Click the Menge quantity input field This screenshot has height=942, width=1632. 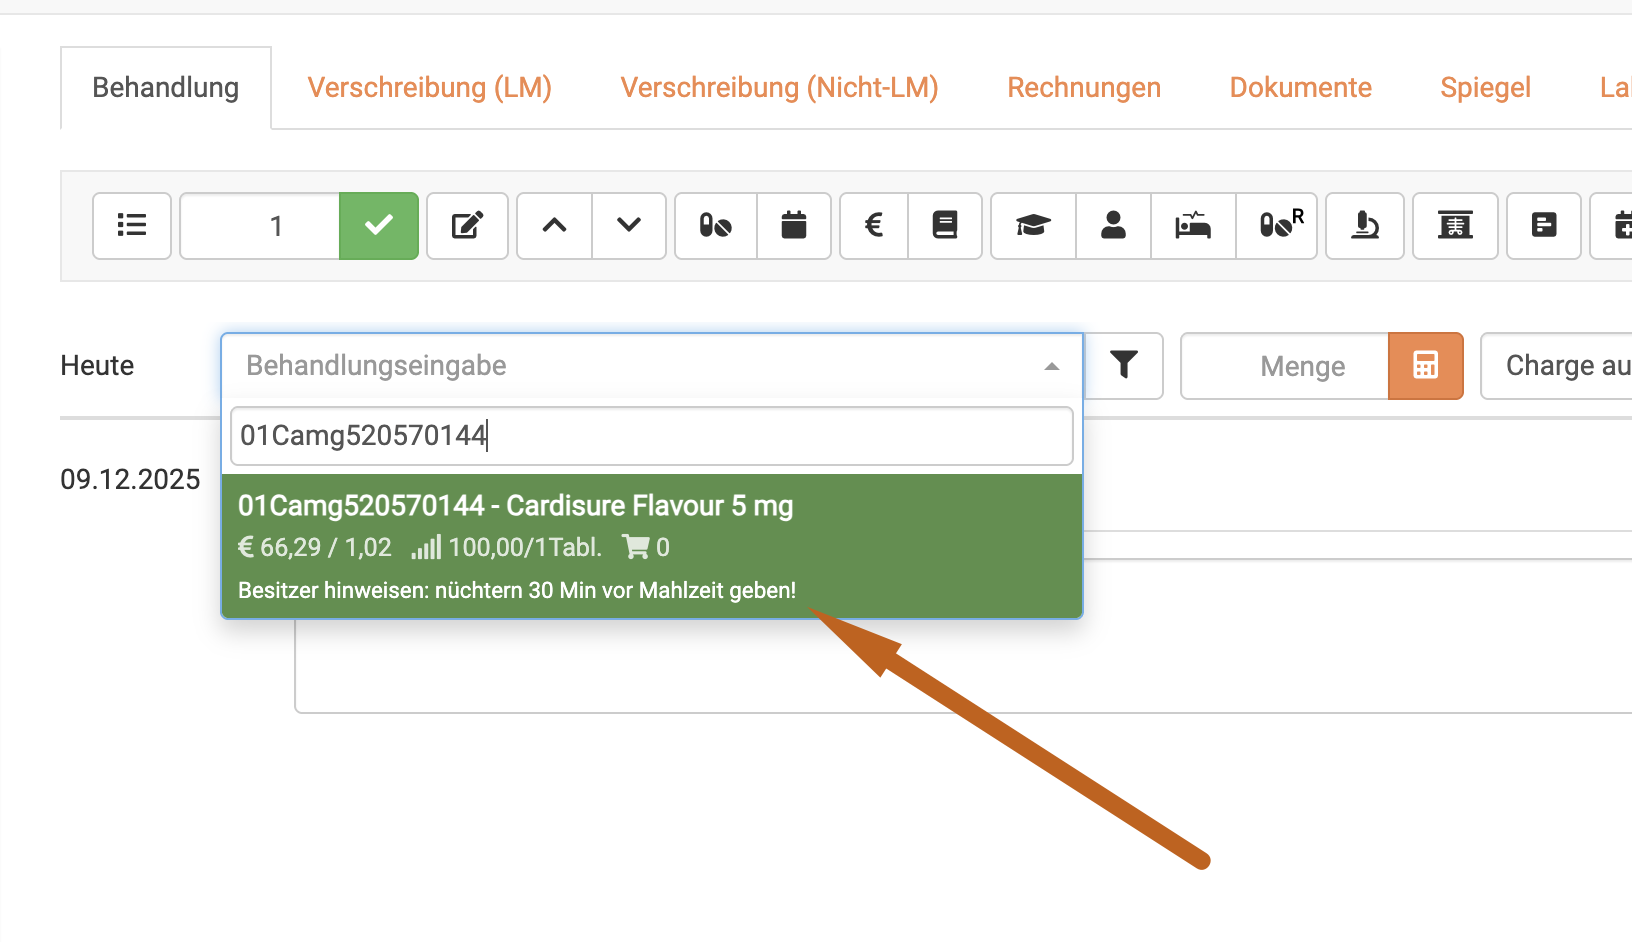[x=1285, y=366]
